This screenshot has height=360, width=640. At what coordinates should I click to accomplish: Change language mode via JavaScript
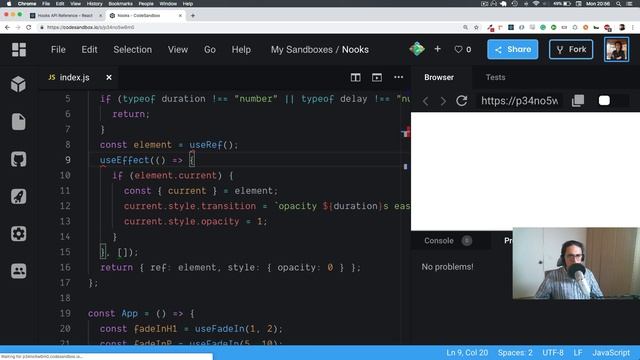tap(611, 353)
